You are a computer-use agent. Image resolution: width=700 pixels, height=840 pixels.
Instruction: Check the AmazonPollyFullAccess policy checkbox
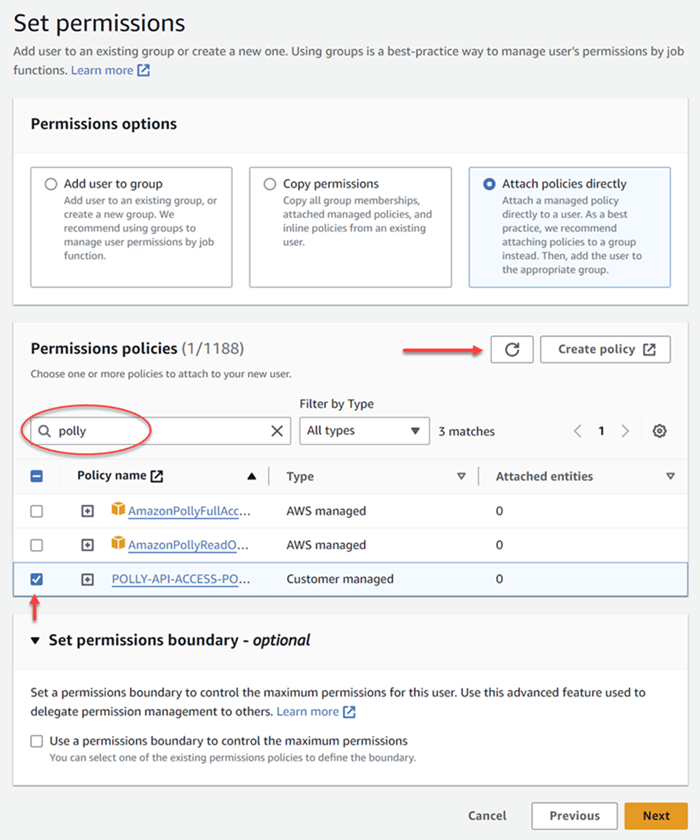[x=36, y=511]
